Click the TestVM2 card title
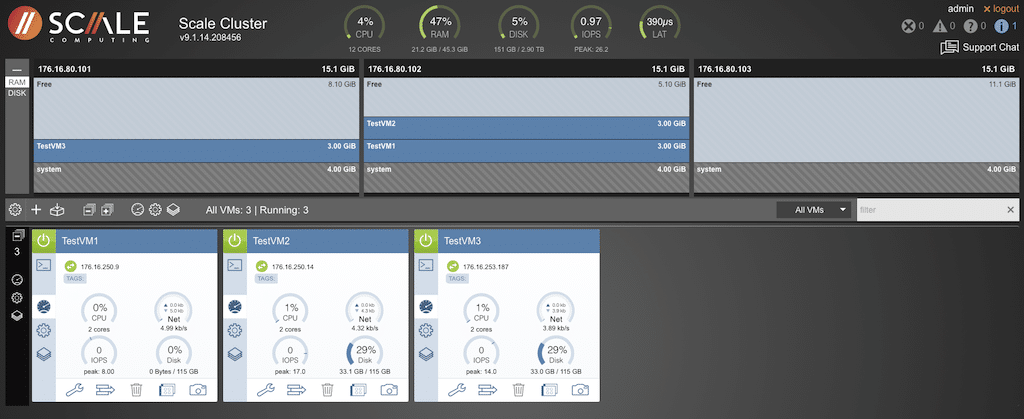Viewport: 1024px width, 419px height. 272,241
